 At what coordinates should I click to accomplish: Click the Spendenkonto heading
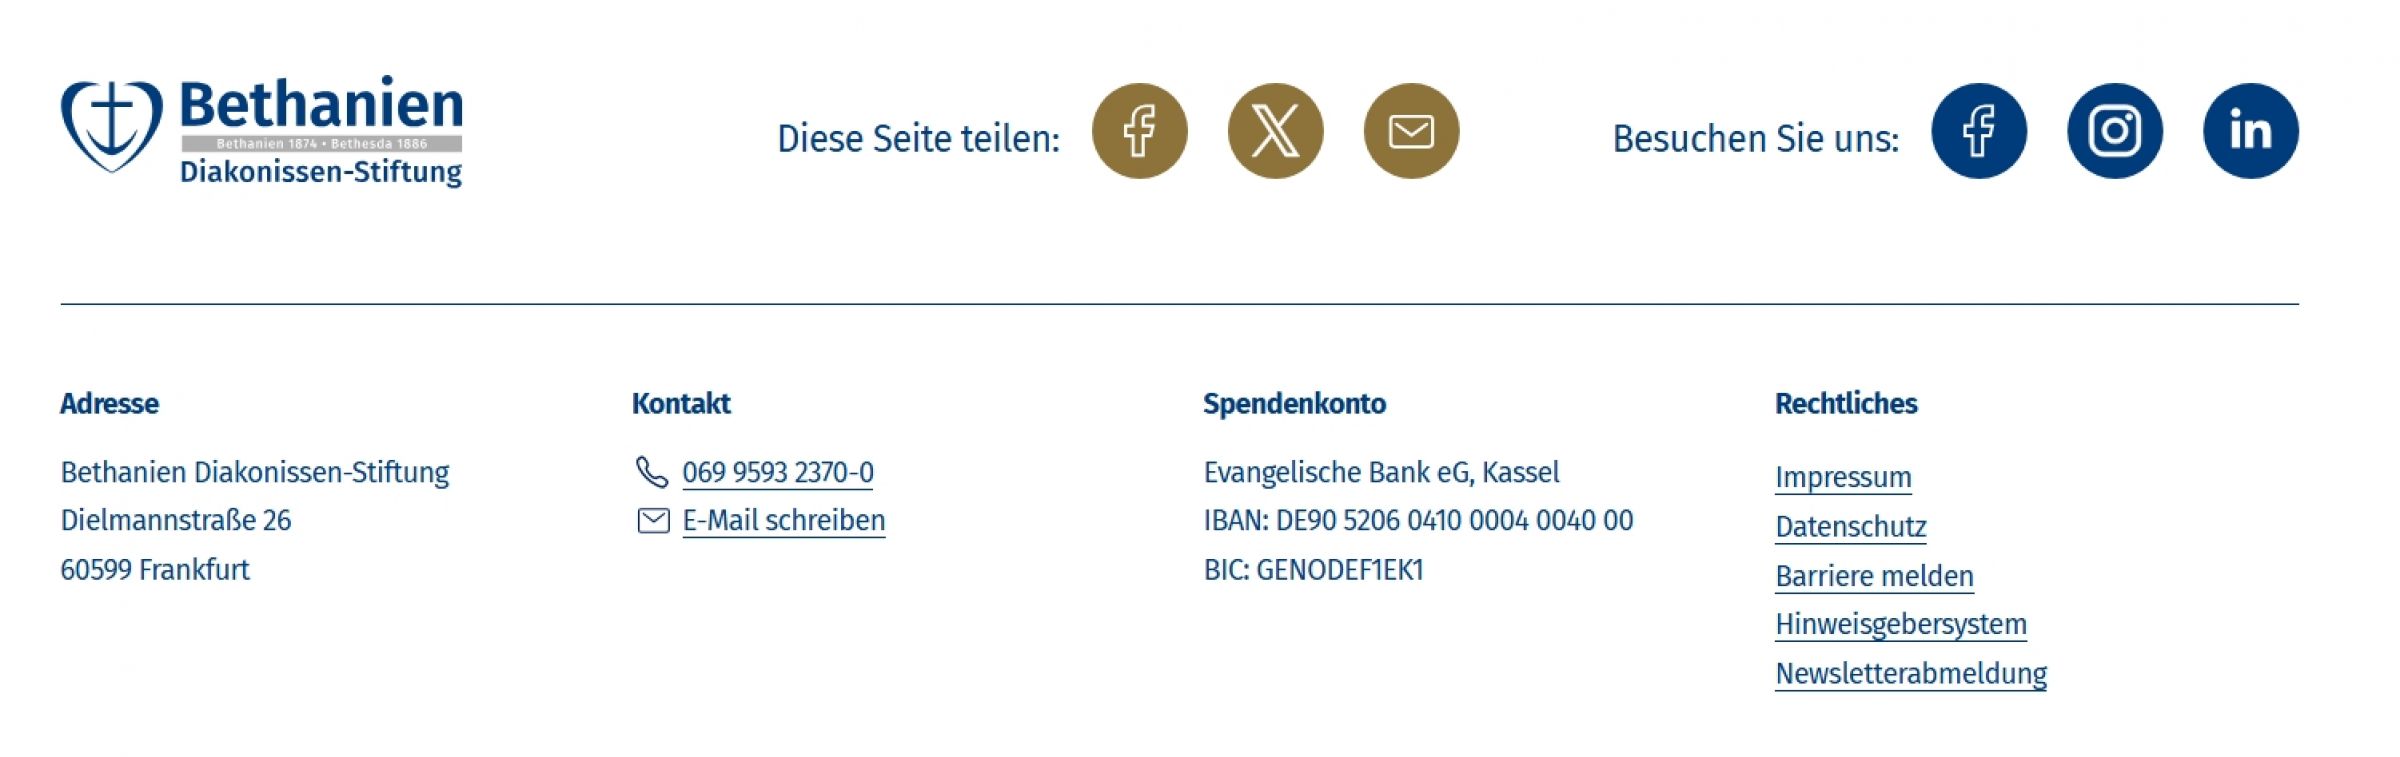(1295, 404)
